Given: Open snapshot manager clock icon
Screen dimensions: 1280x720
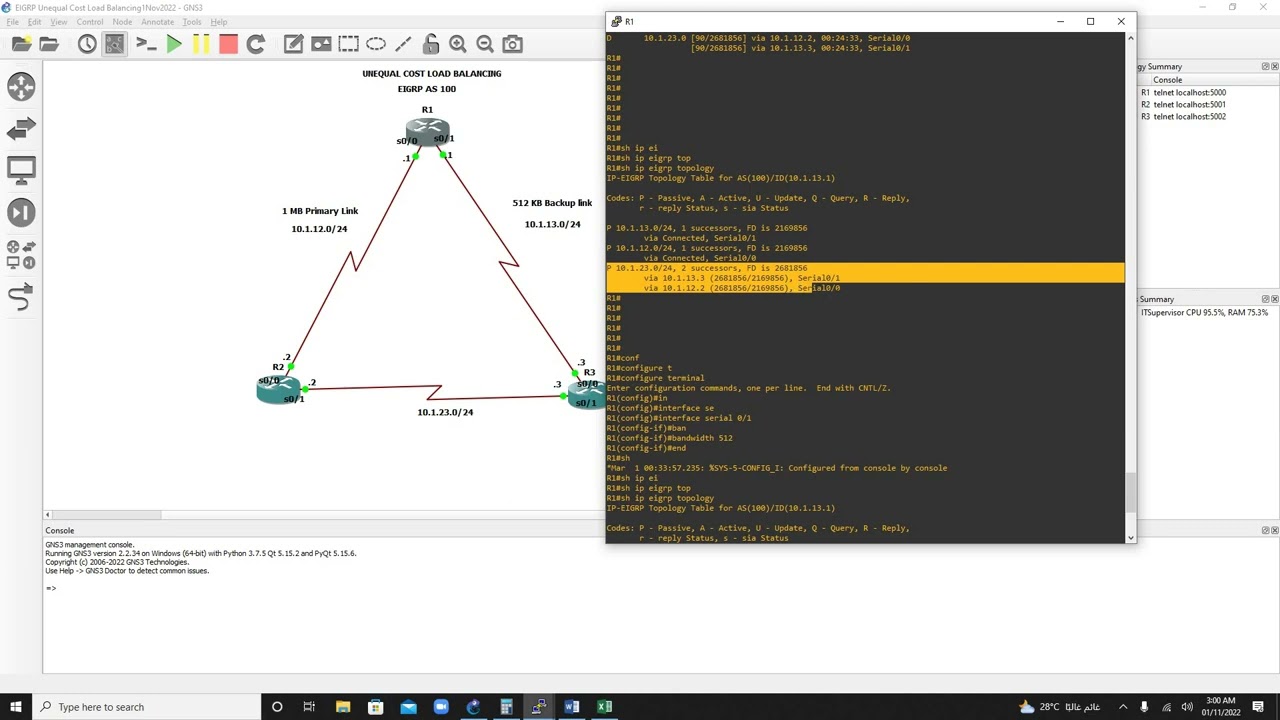Looking at the screenshot, I should [x=87, y=44].
